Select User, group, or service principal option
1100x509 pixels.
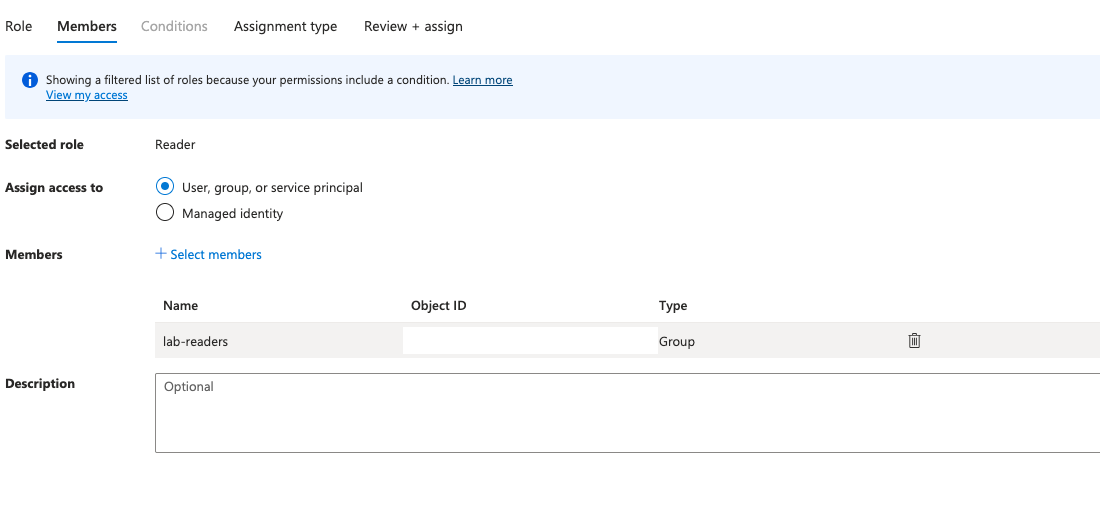coord(165,187)
